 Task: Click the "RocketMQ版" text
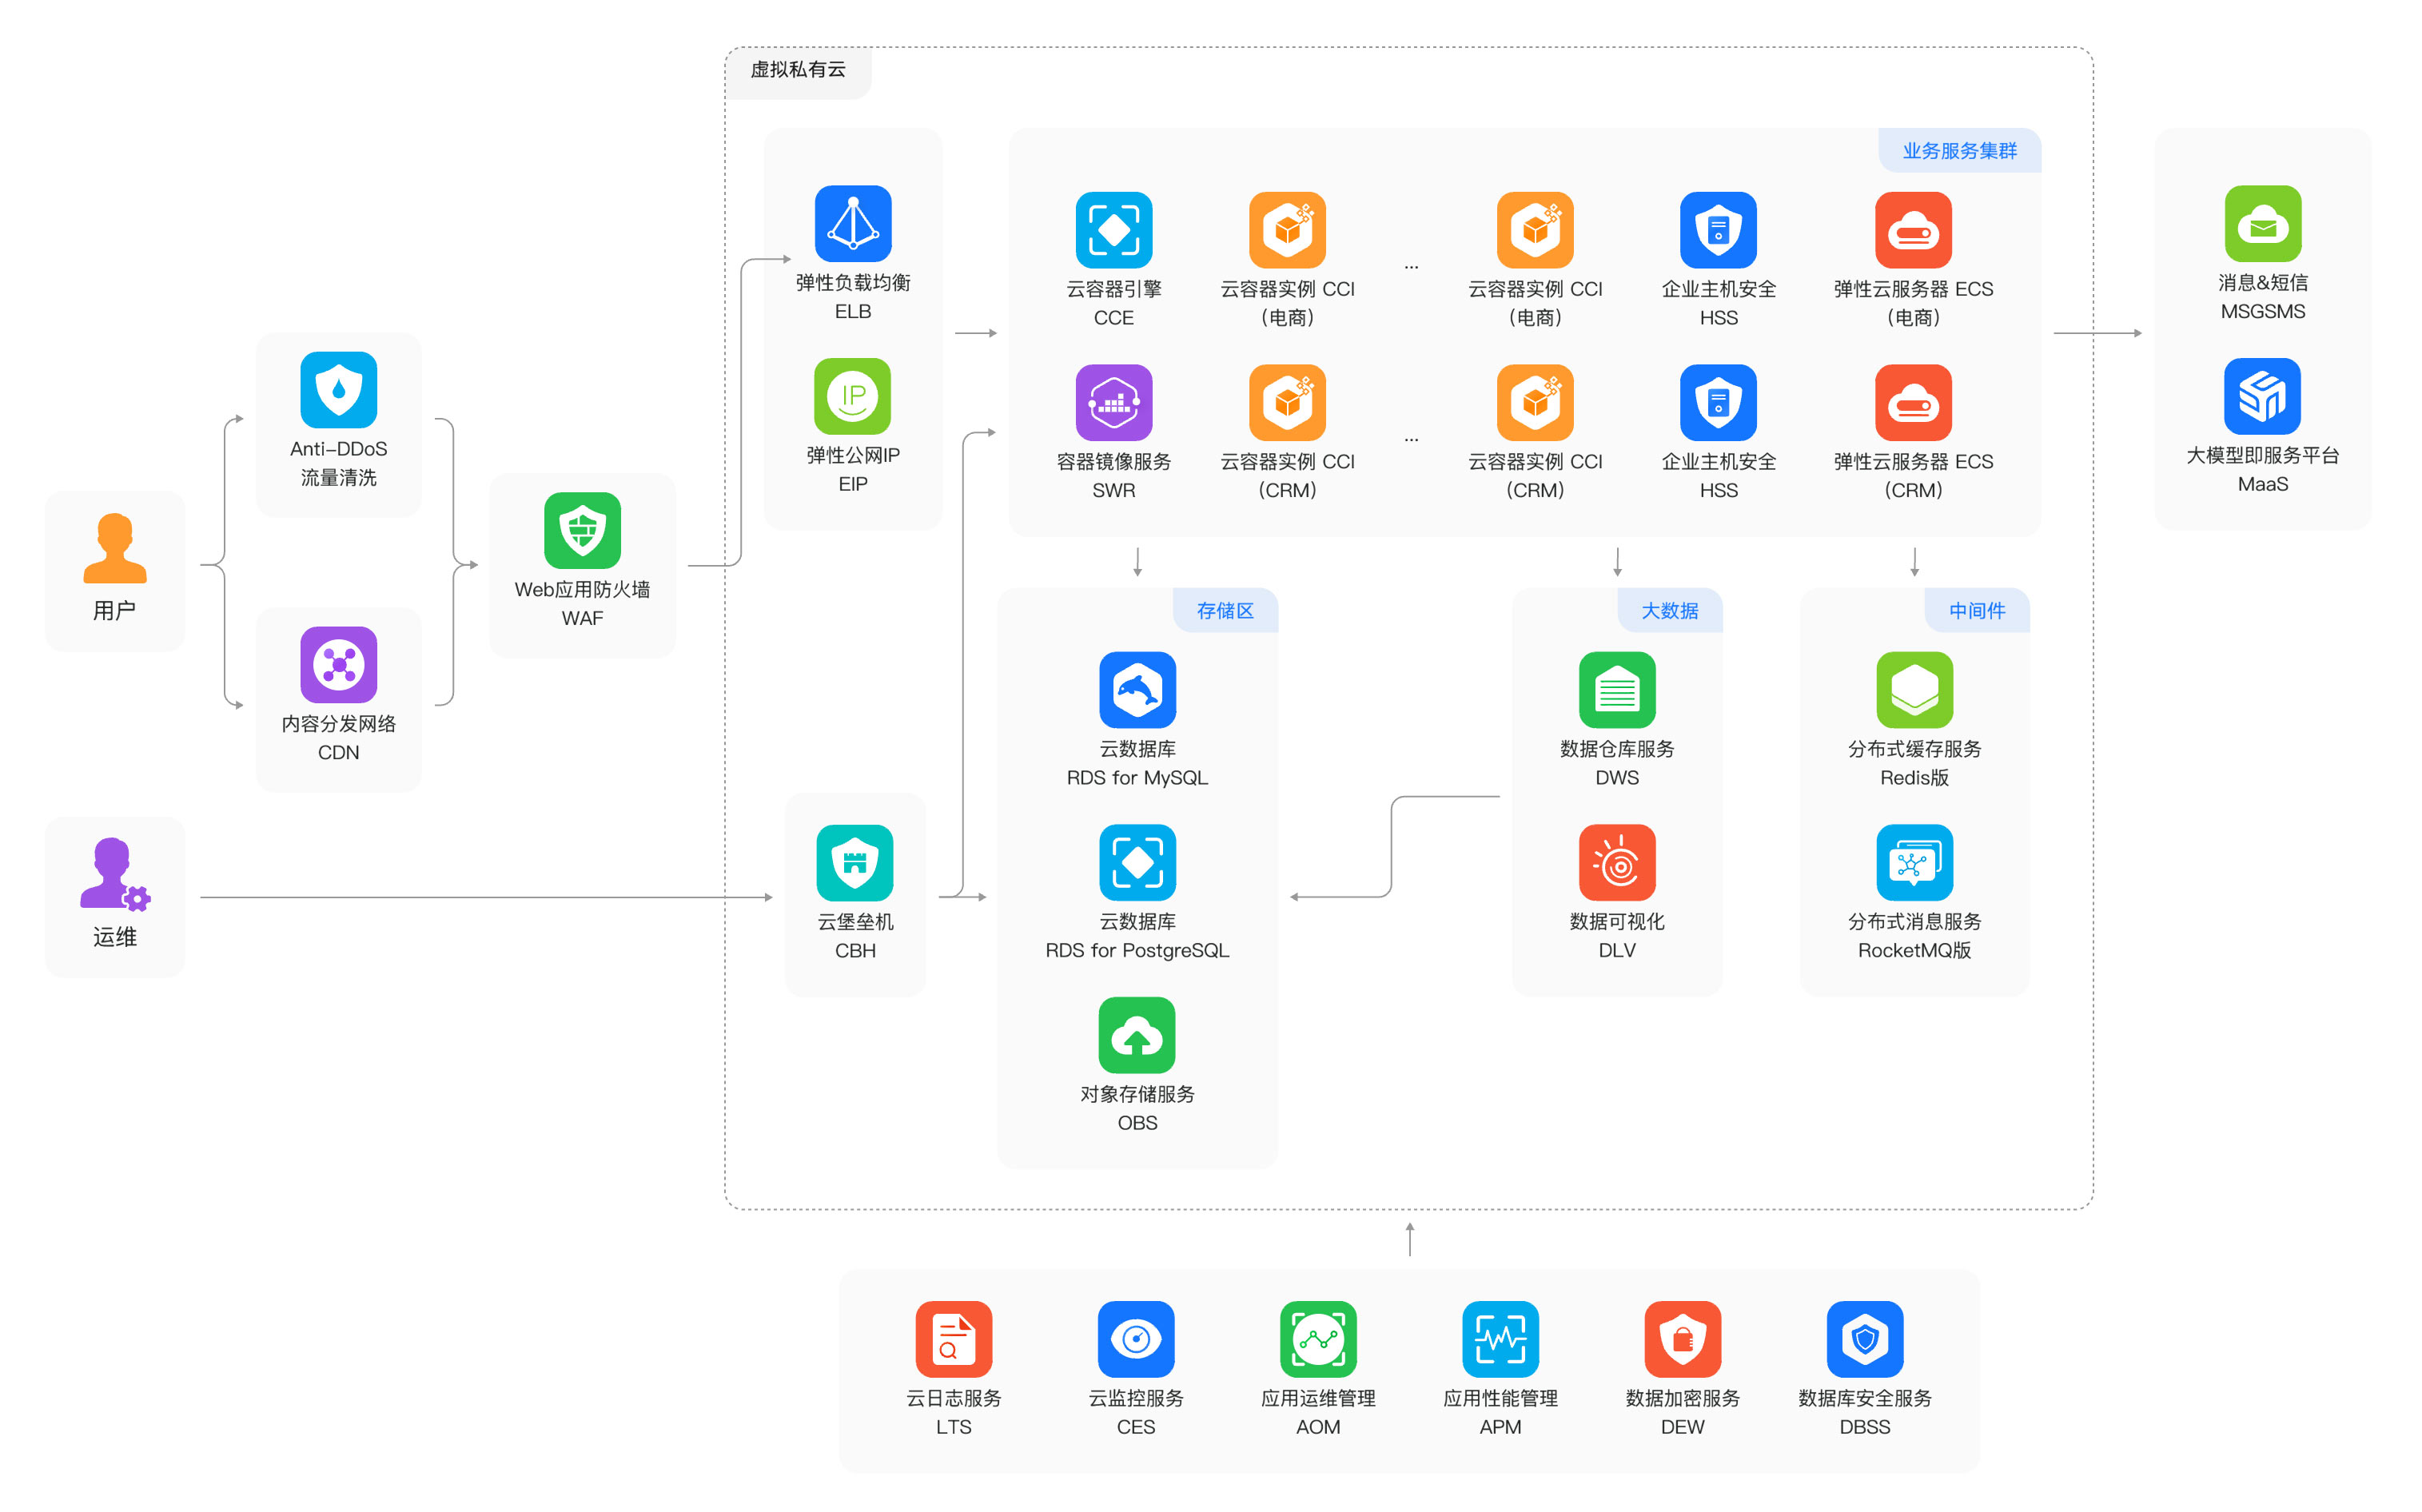pyautogui.click(x=1914, y=950)
